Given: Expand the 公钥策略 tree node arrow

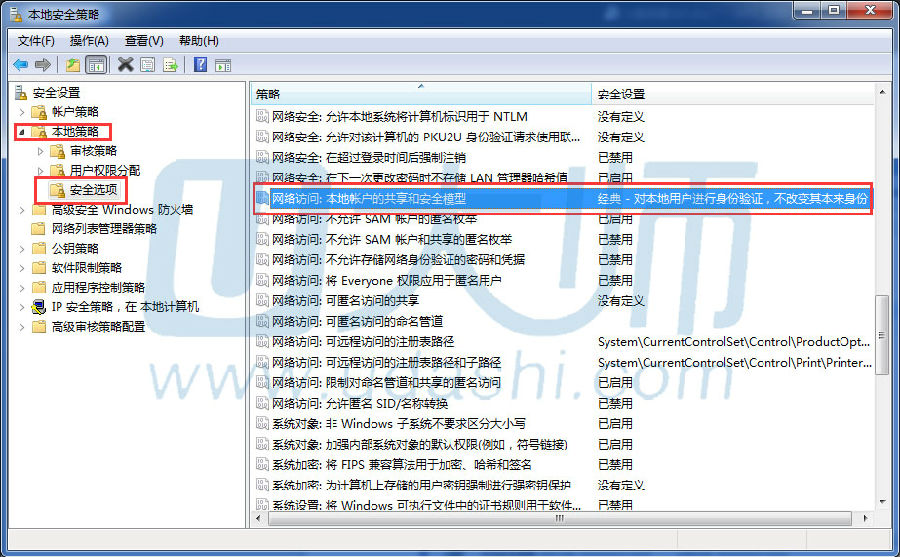Looking at the screenshot, I should point(22,248).
